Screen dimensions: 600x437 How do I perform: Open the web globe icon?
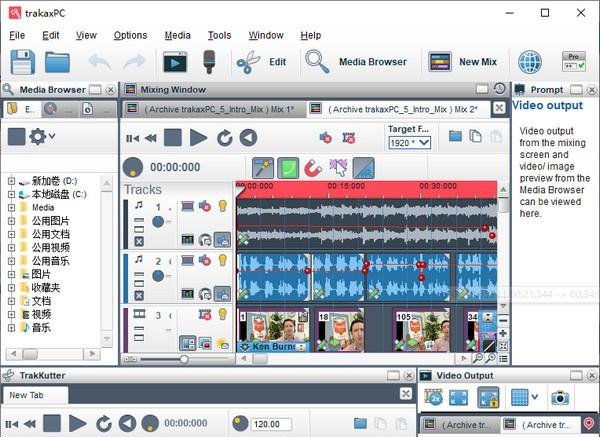[x=530, y=62]
